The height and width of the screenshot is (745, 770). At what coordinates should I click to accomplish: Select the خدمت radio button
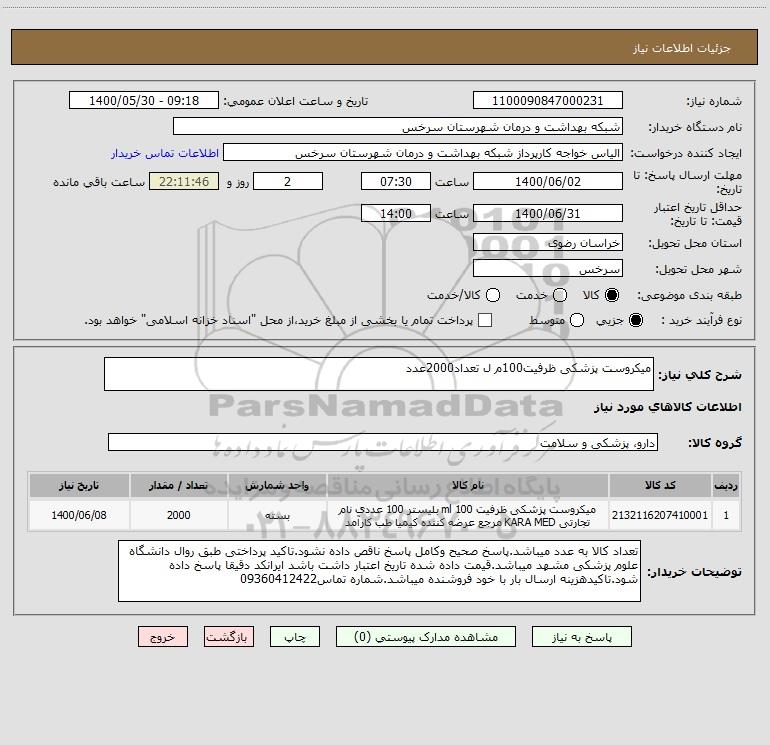coord(560,295)
